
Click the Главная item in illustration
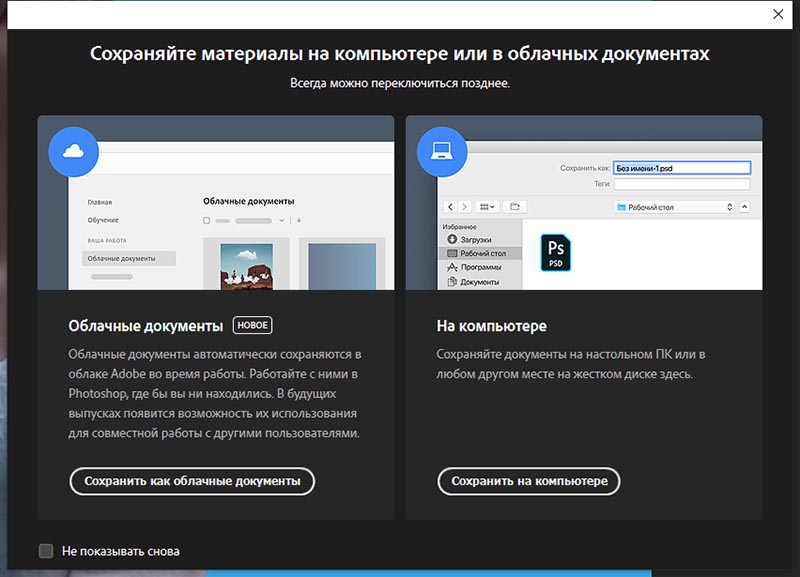[99, 202]
